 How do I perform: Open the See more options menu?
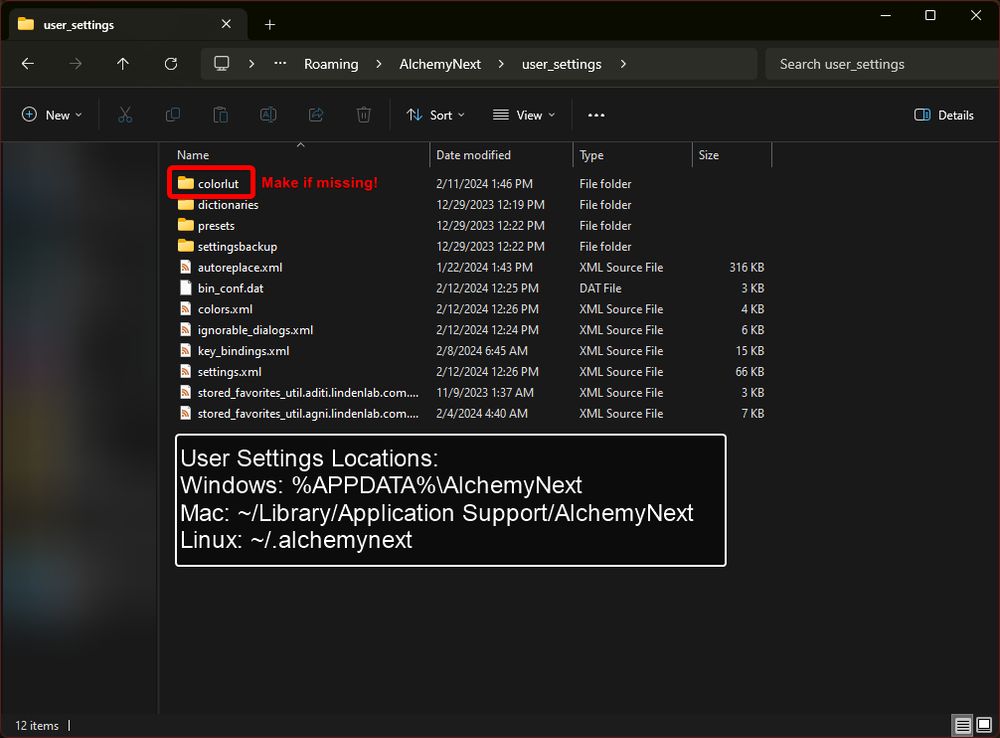596,115
